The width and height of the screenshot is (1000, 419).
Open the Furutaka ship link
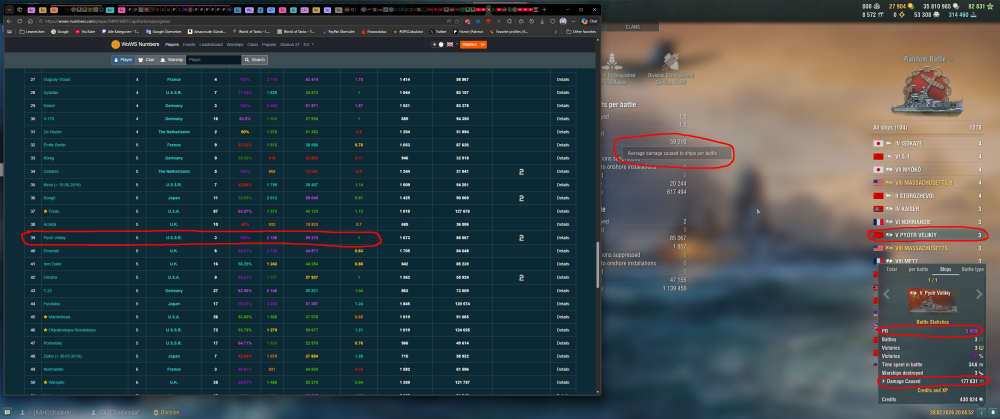coord(51,304)
